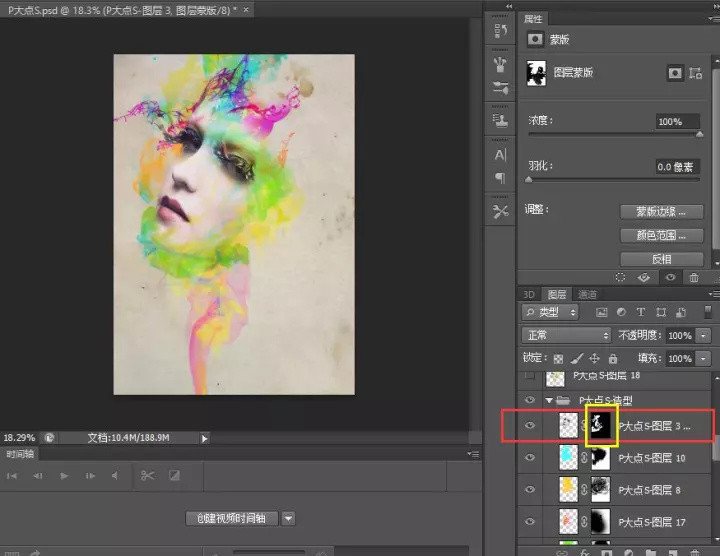
Task: Click the 蒙版边缘... button
Action: point(662,212)
